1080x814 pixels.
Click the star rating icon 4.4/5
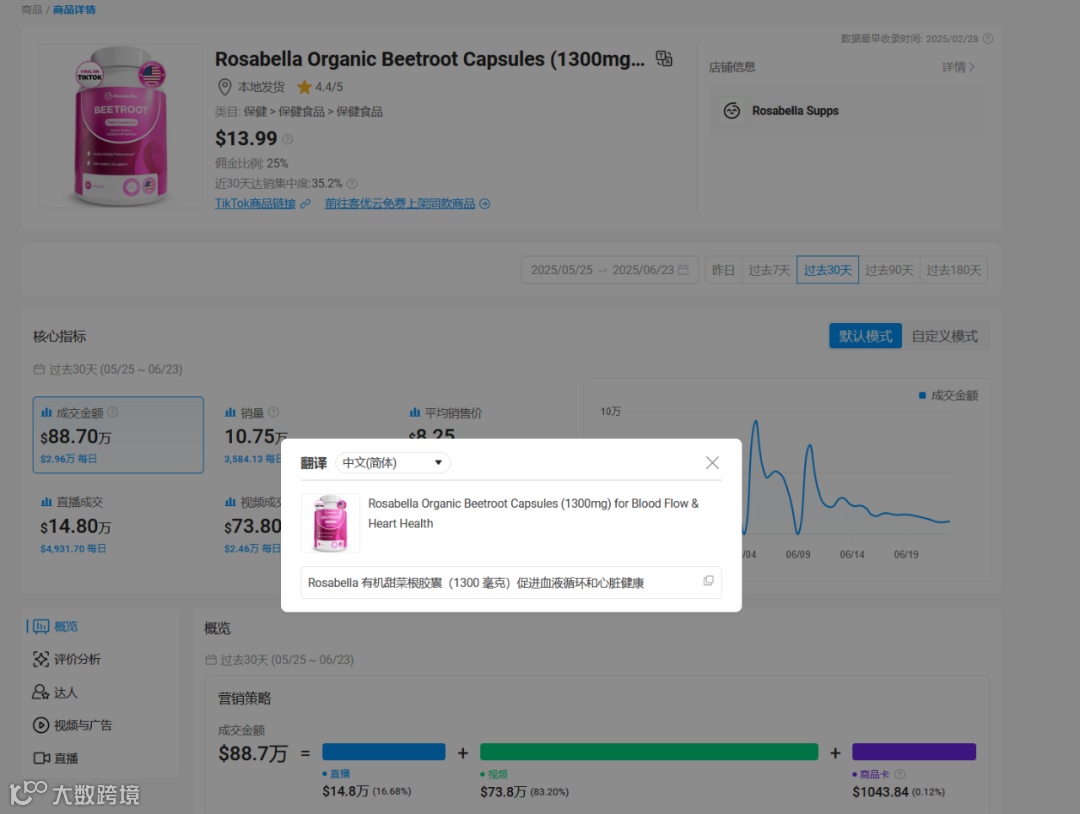[304, 87]
